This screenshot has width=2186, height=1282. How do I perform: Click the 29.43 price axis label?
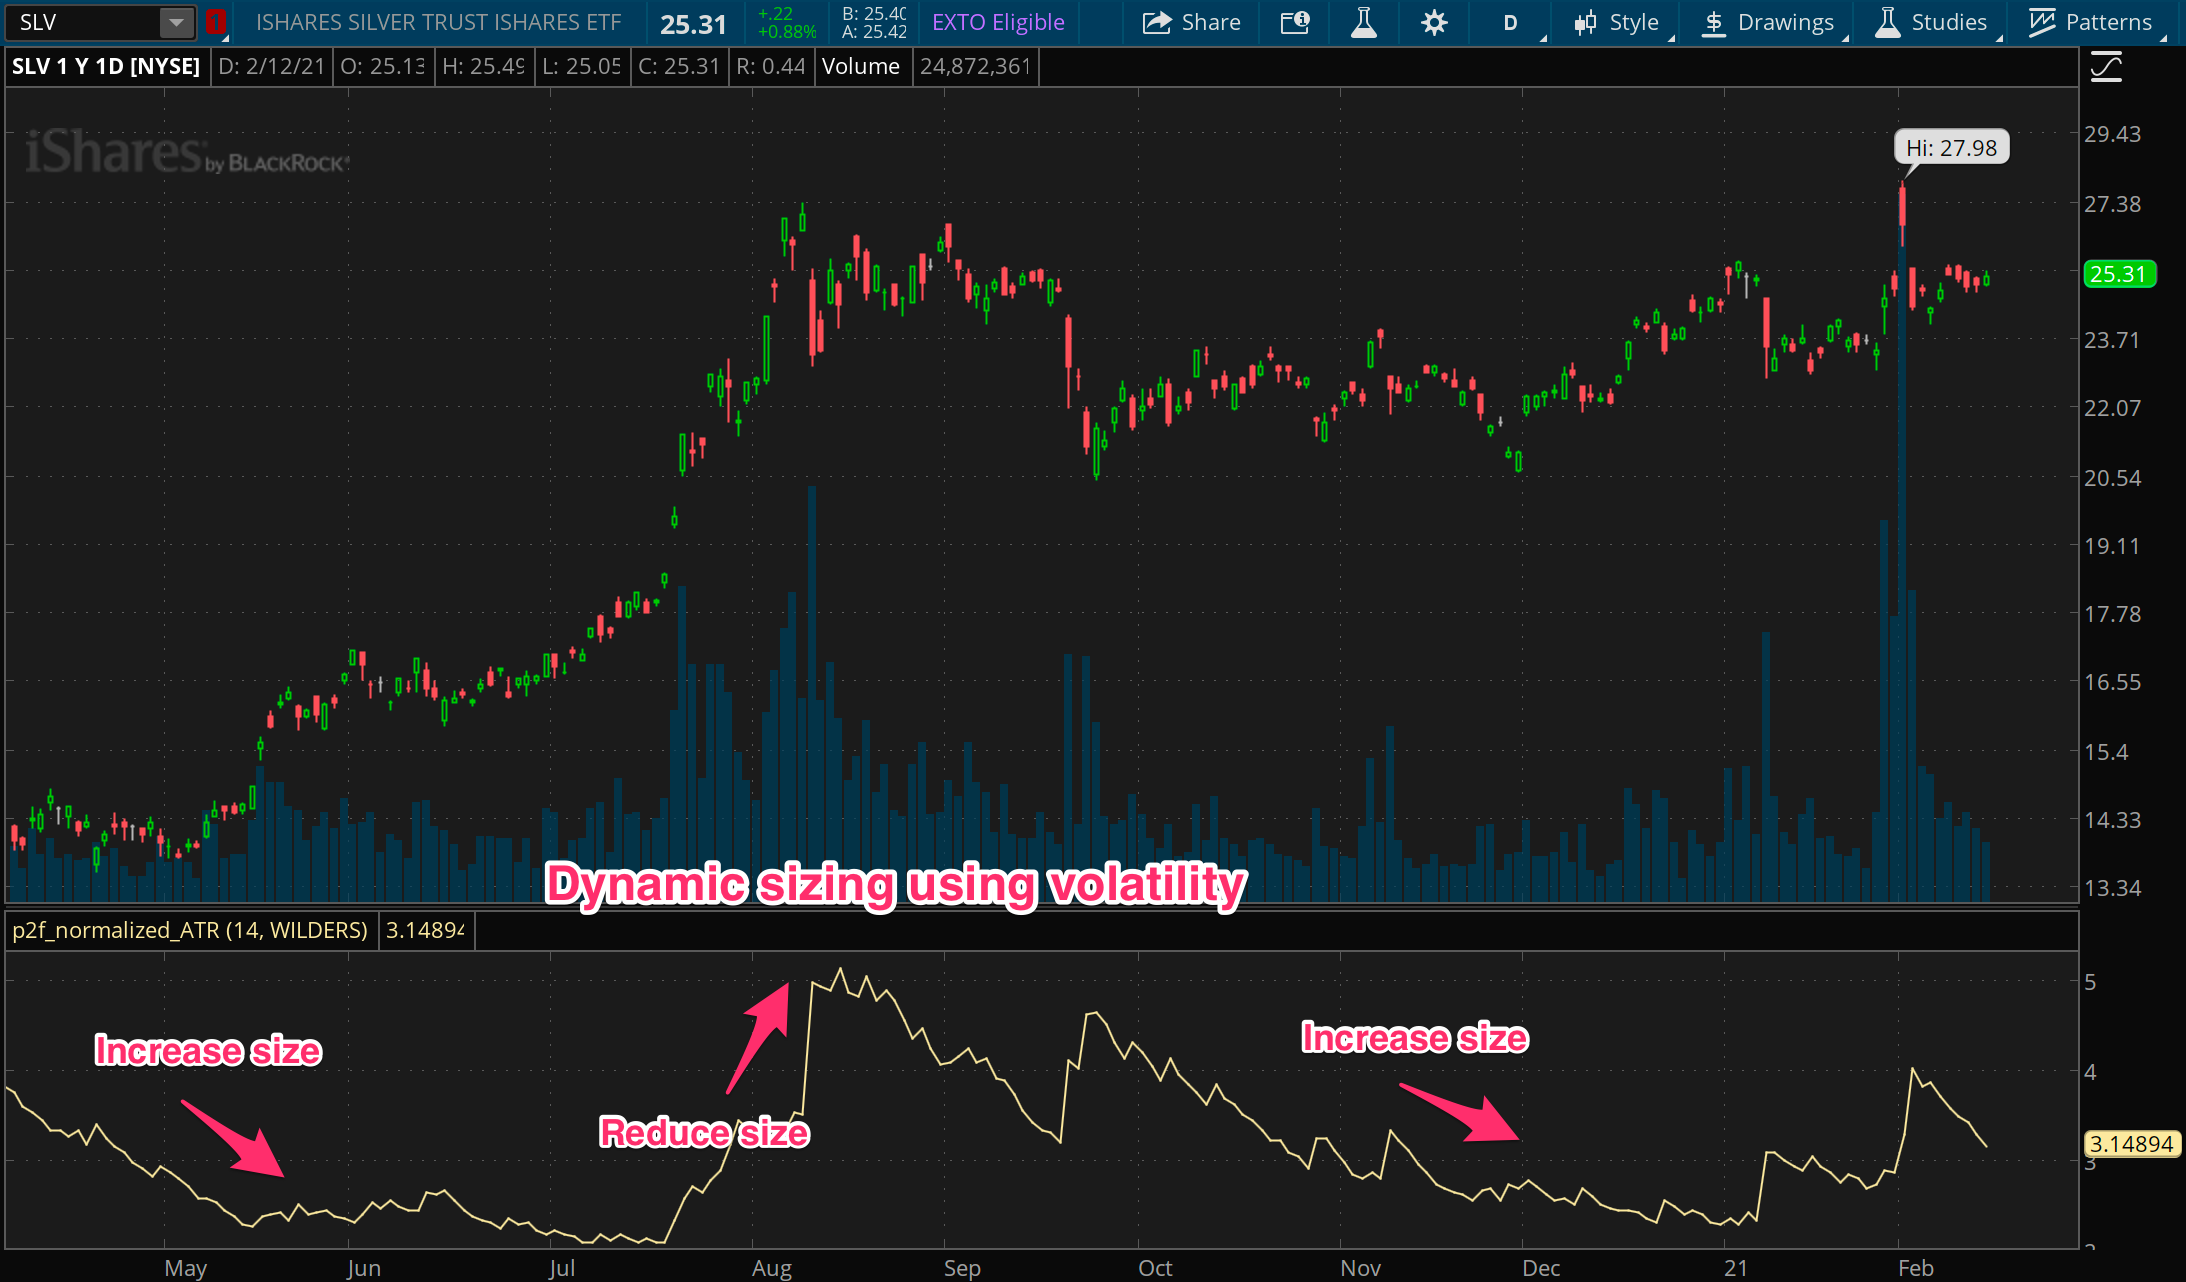(x=2112, y=134)
